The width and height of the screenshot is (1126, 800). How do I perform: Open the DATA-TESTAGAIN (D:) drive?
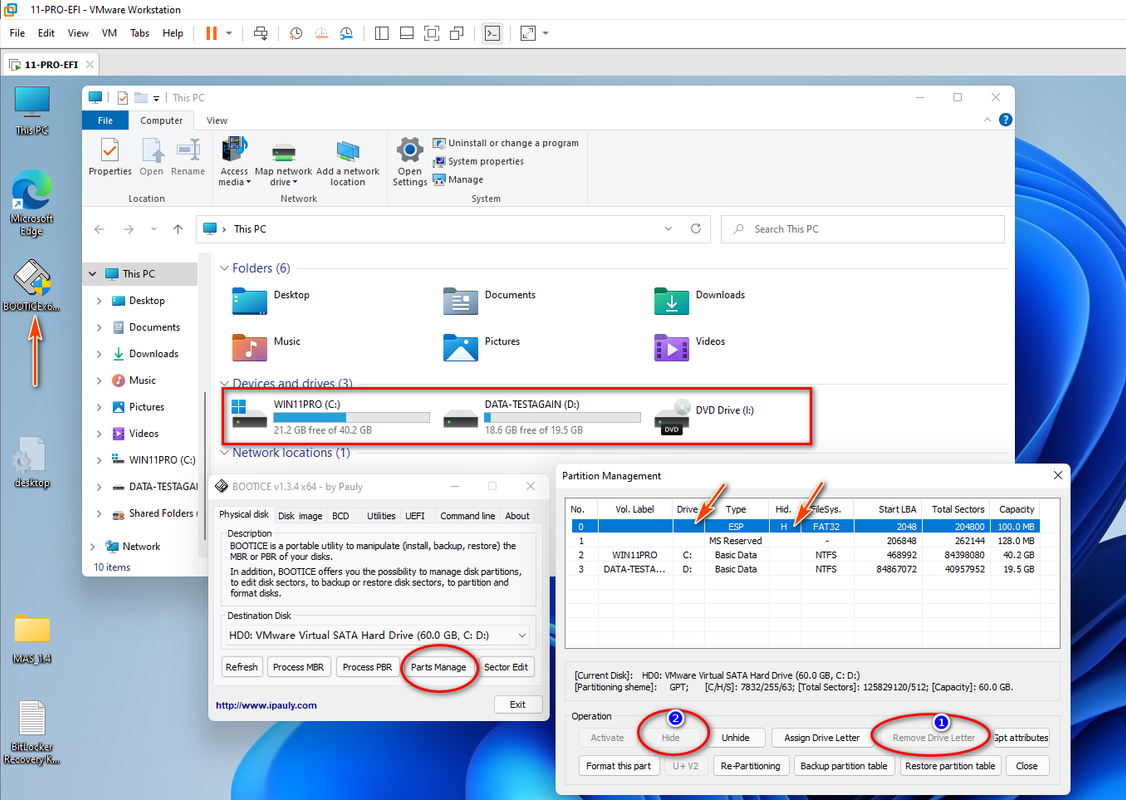[x=541, y=417]
